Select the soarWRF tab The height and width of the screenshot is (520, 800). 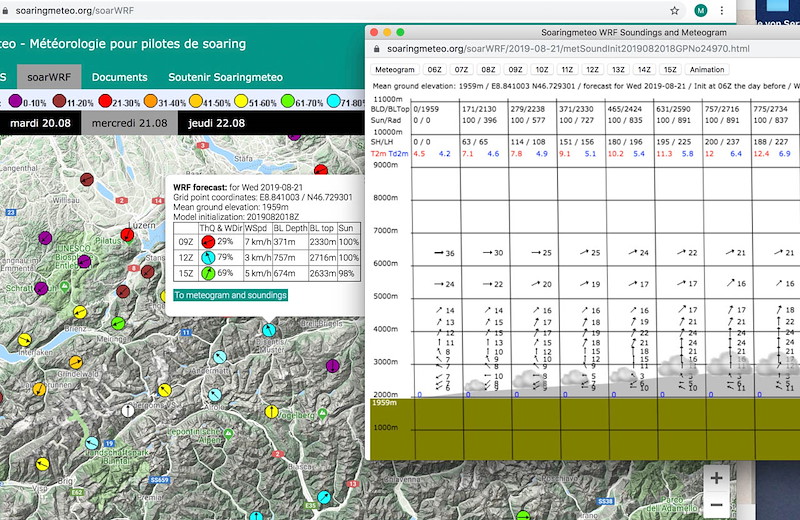[x=49, y=77]
